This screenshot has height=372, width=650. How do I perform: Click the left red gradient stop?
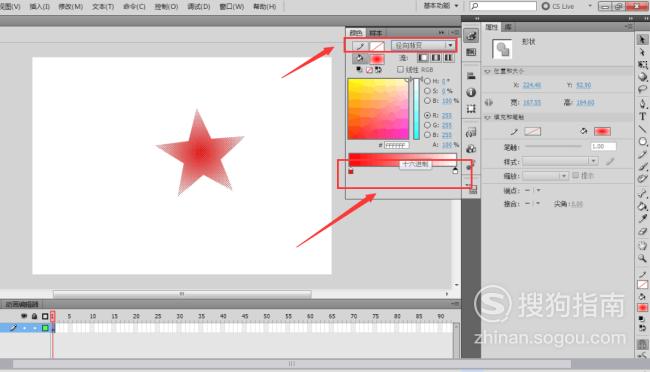point(351,171)
